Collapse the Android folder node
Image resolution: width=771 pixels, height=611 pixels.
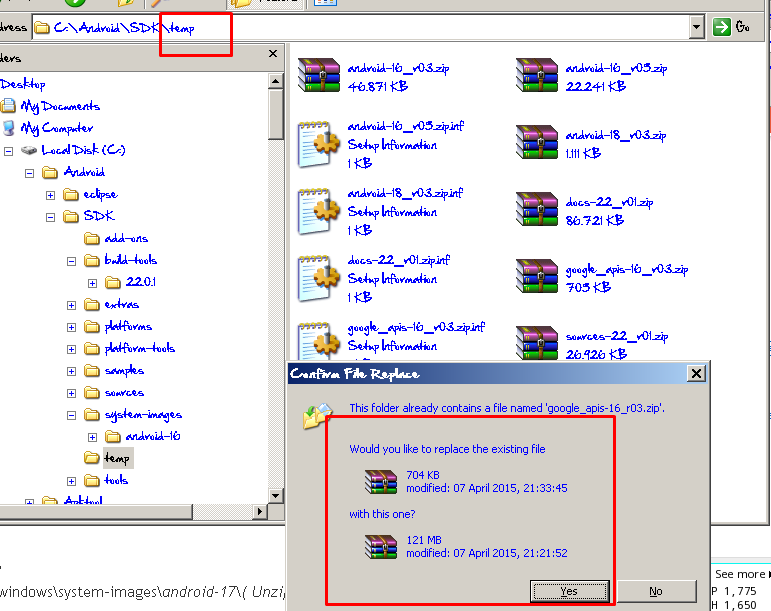tap(30, 173)
